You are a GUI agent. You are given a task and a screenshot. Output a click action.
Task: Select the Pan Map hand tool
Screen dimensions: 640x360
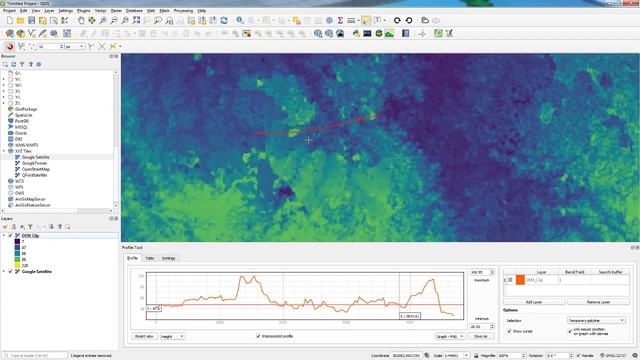click(x=81, y=20)
